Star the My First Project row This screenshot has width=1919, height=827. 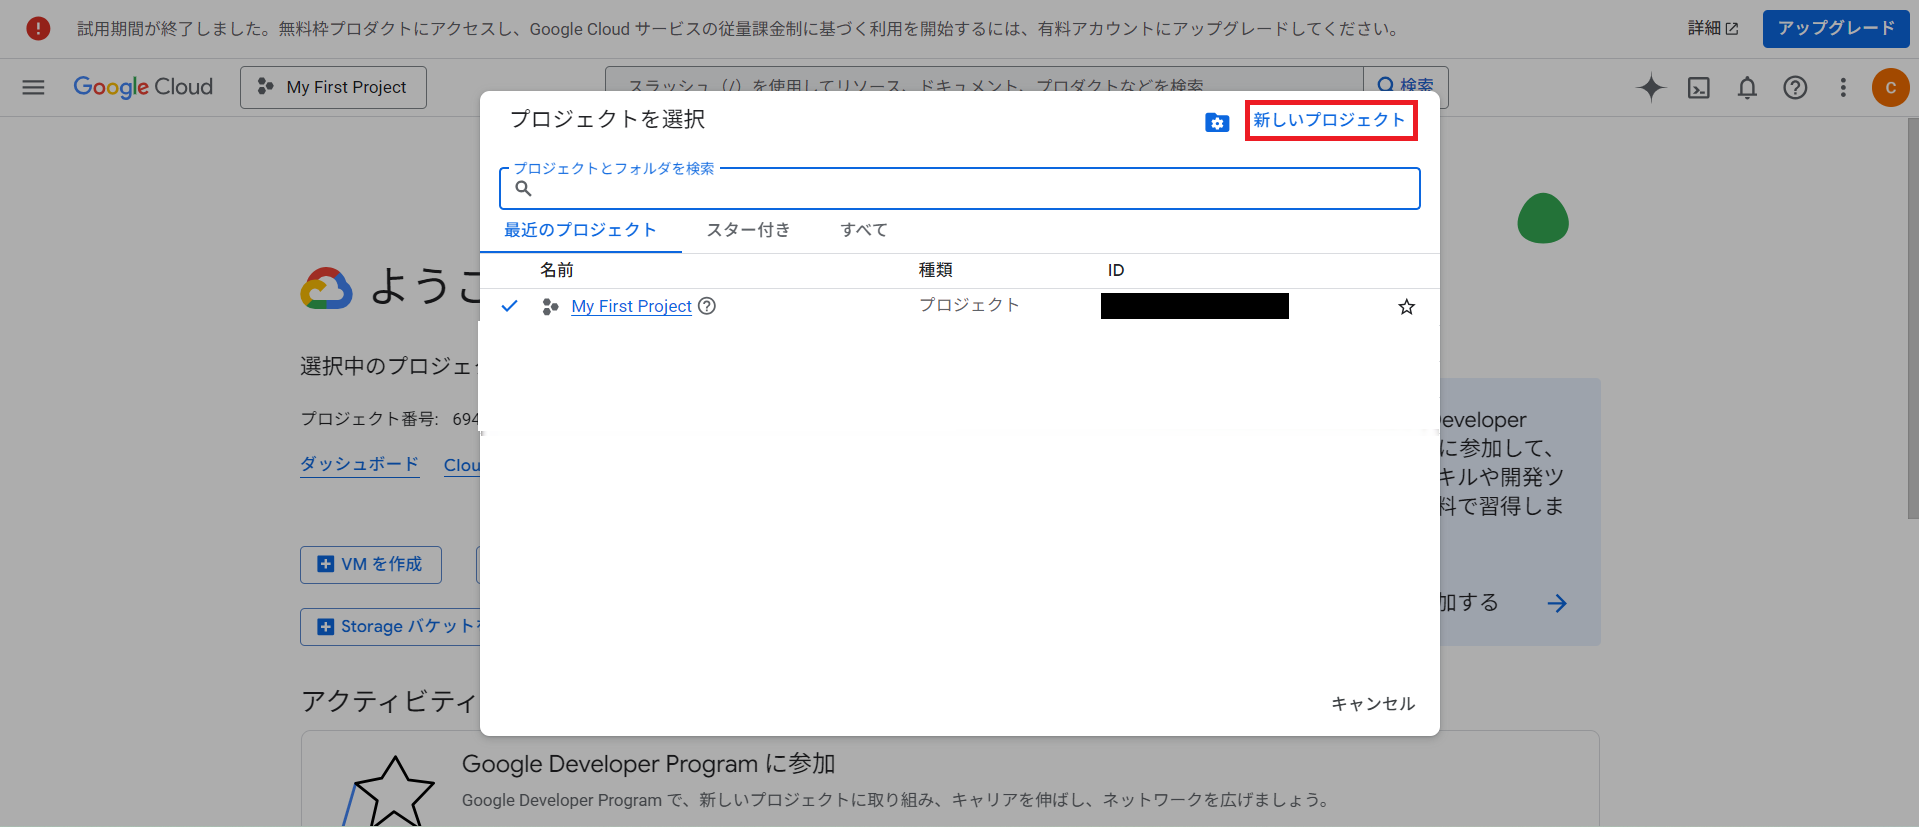[1406, 307]
